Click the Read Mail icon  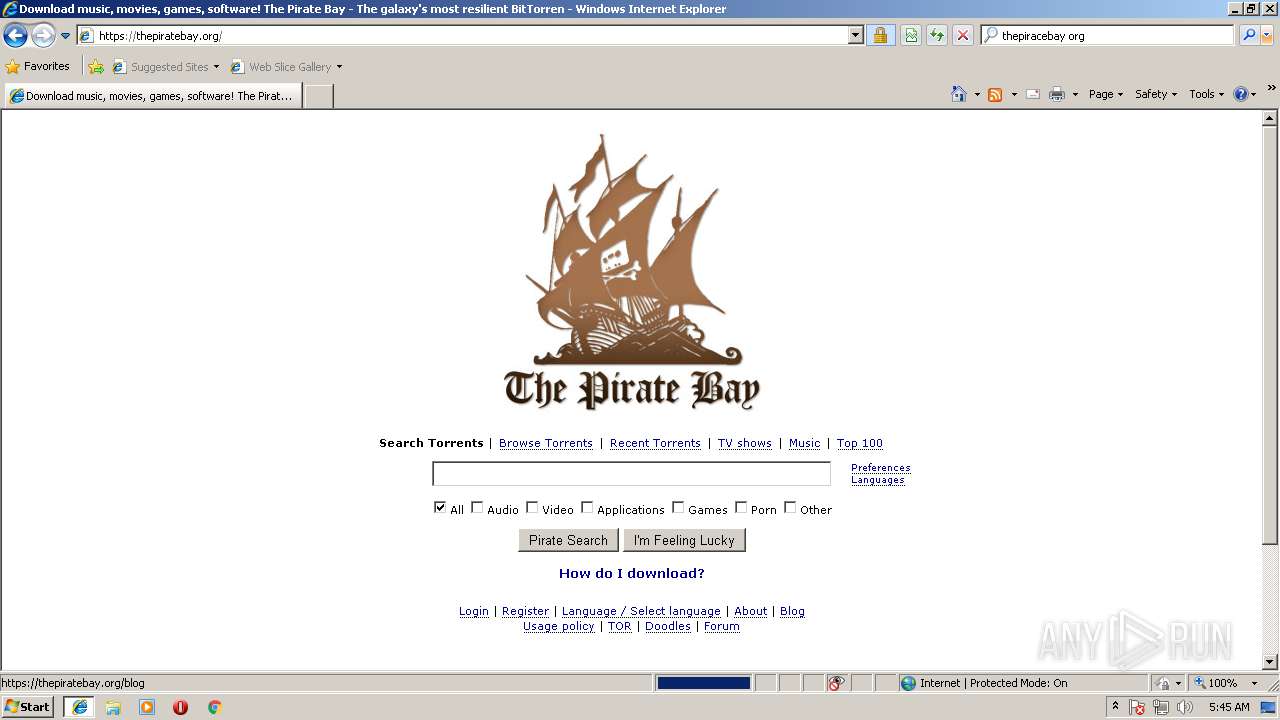1033,94
